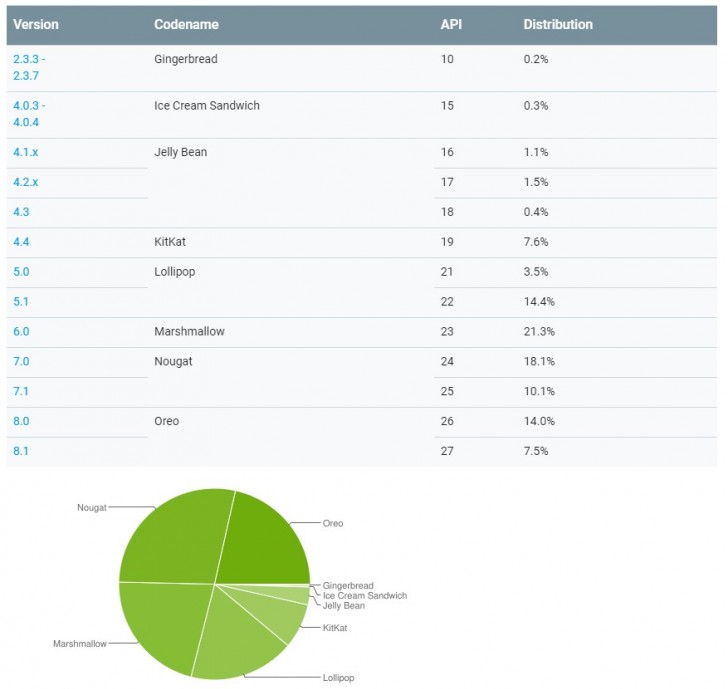Click the Codename column header

[186, 24]
